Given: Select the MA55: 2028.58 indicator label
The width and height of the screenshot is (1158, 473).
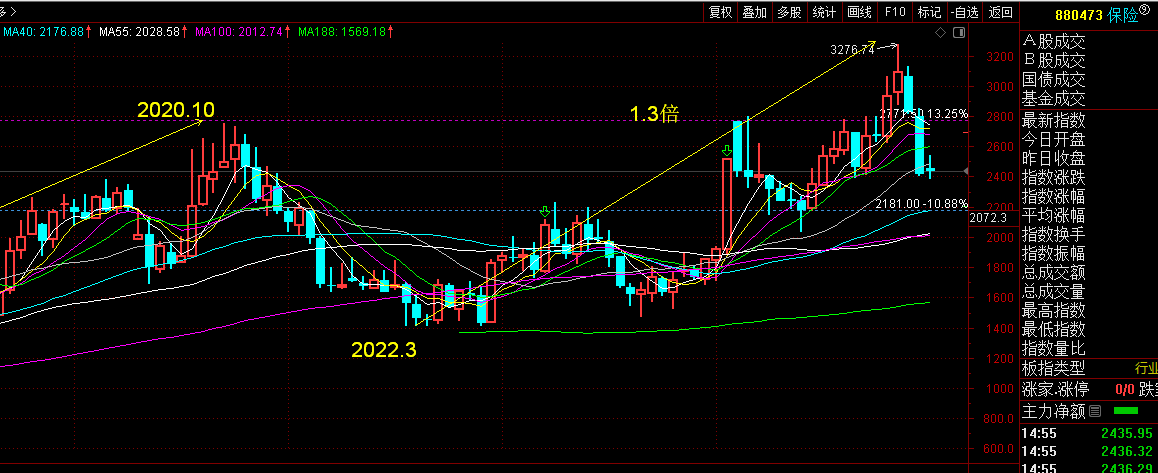Looking at the screenshot, I should [x=141, y=32].
